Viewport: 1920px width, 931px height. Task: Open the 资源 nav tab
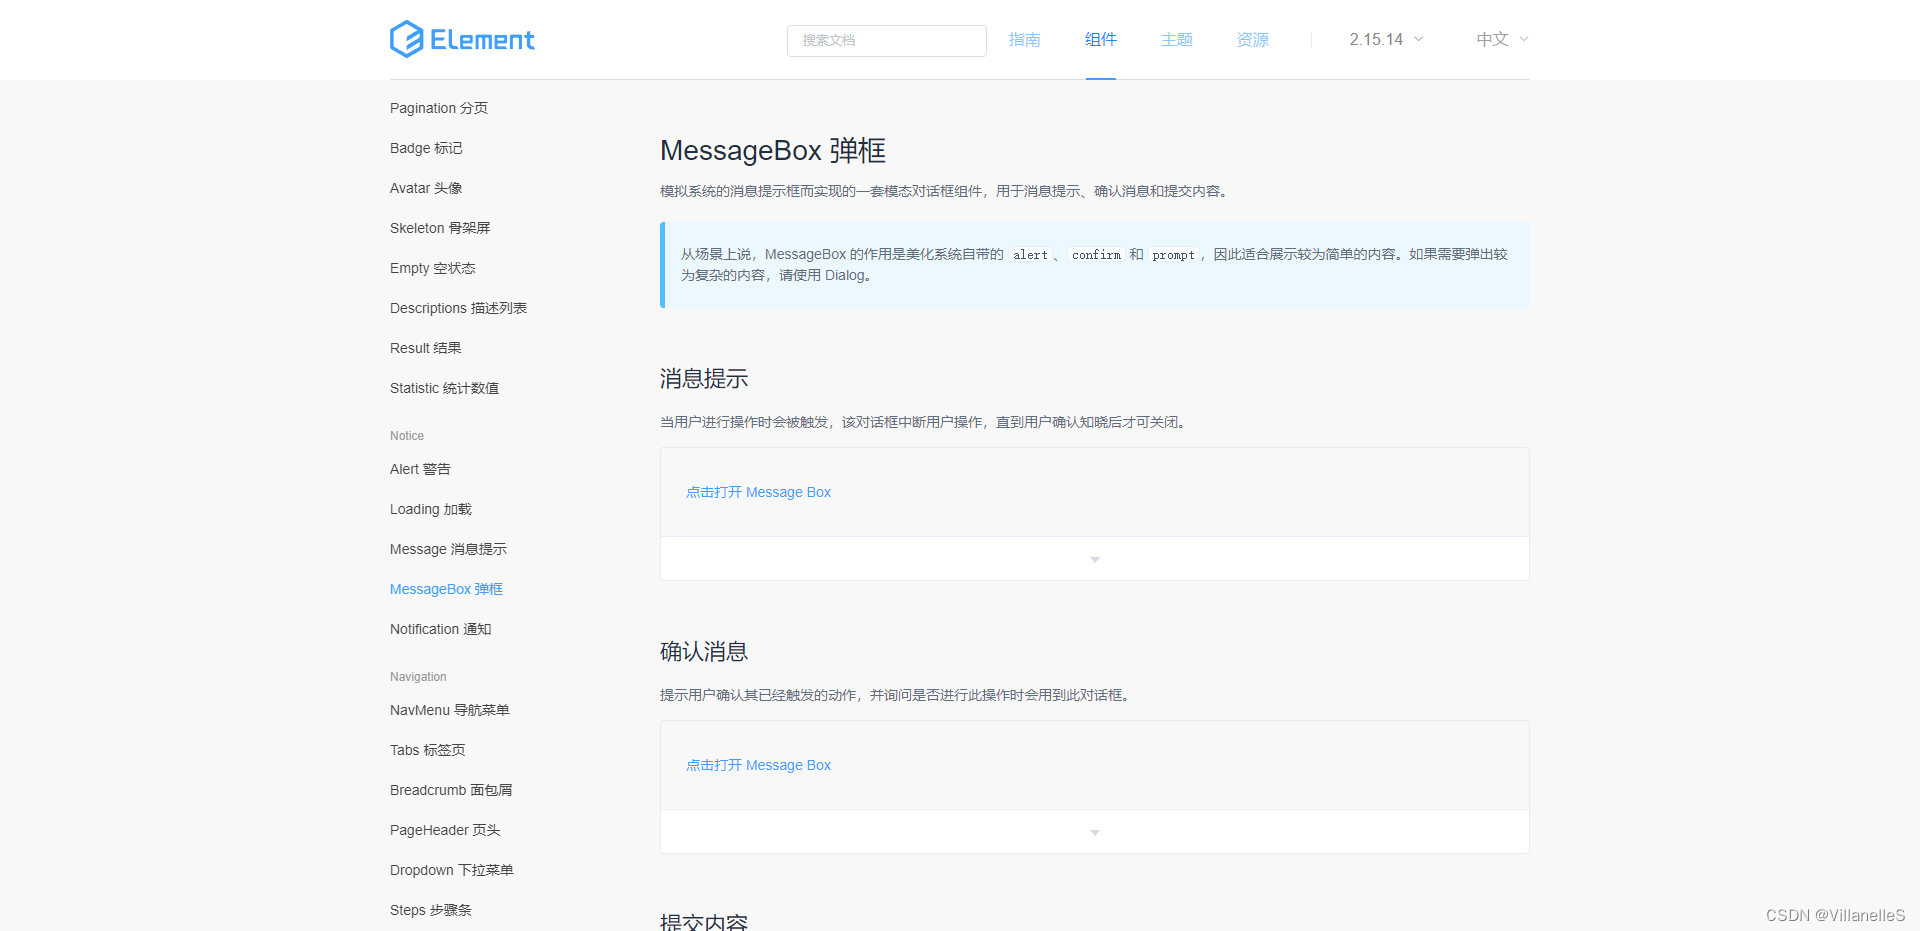coord(1252,39)
